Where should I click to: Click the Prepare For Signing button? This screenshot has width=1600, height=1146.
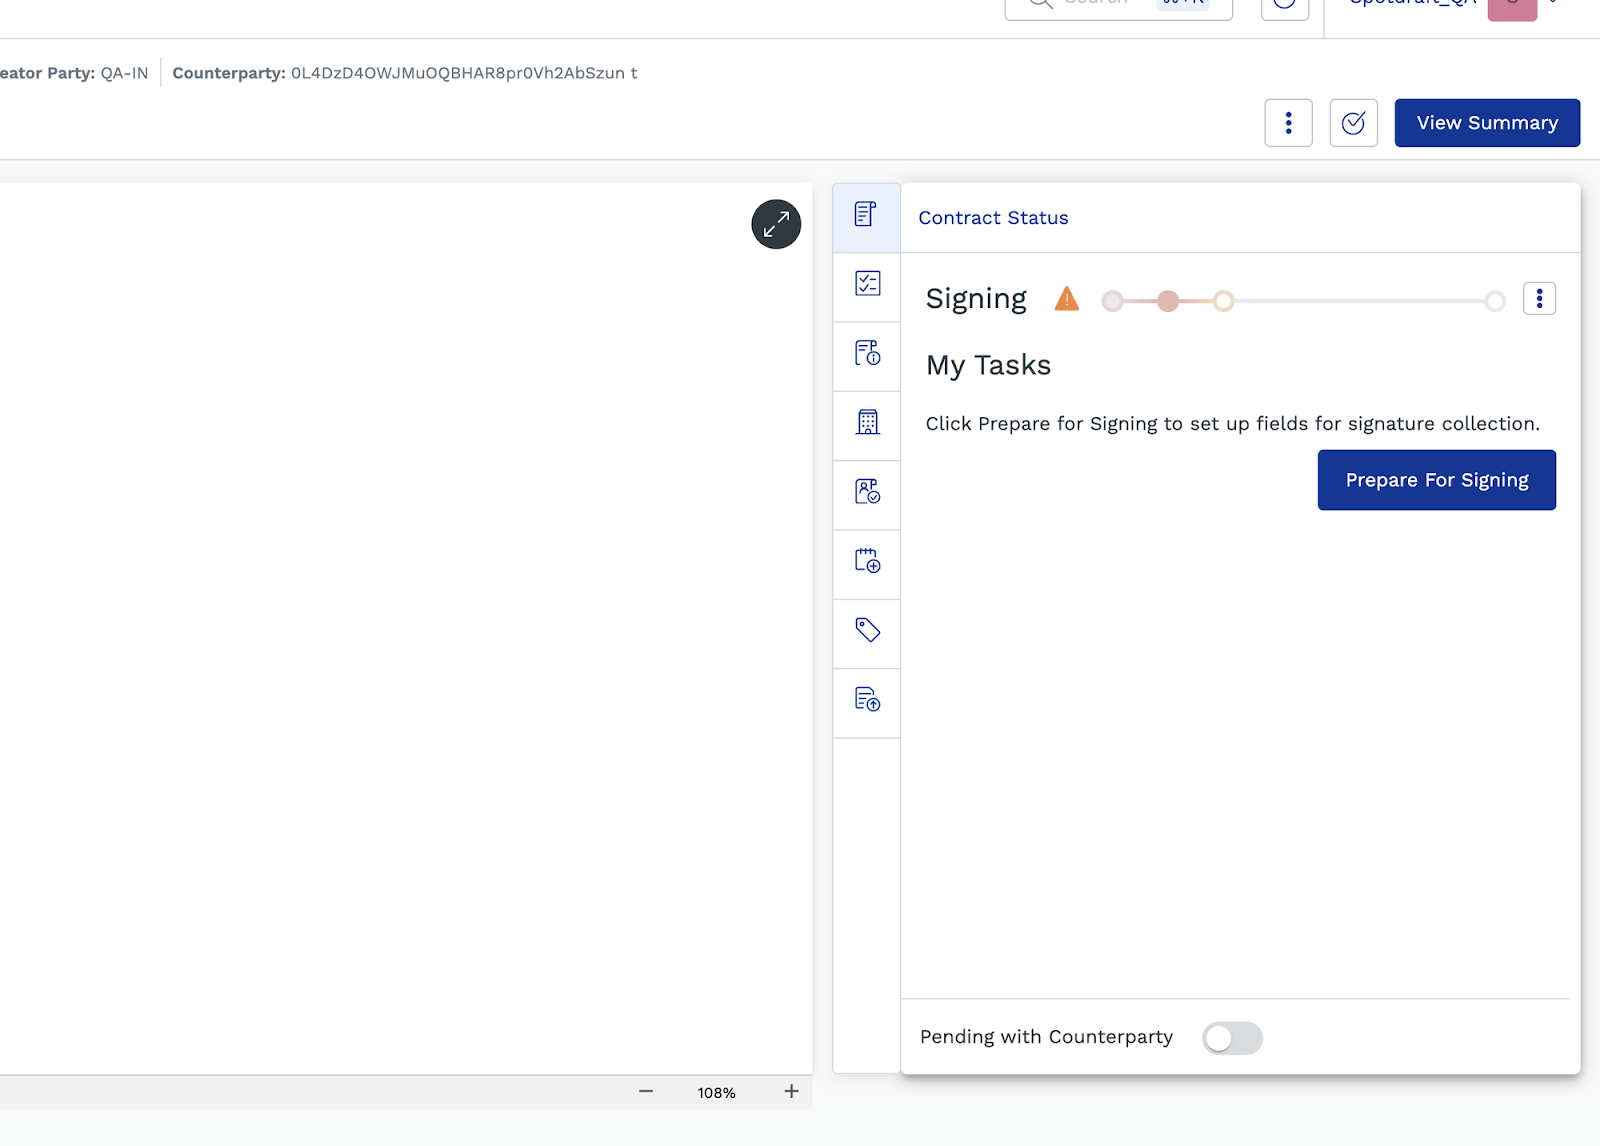[x=1436, y=480]
